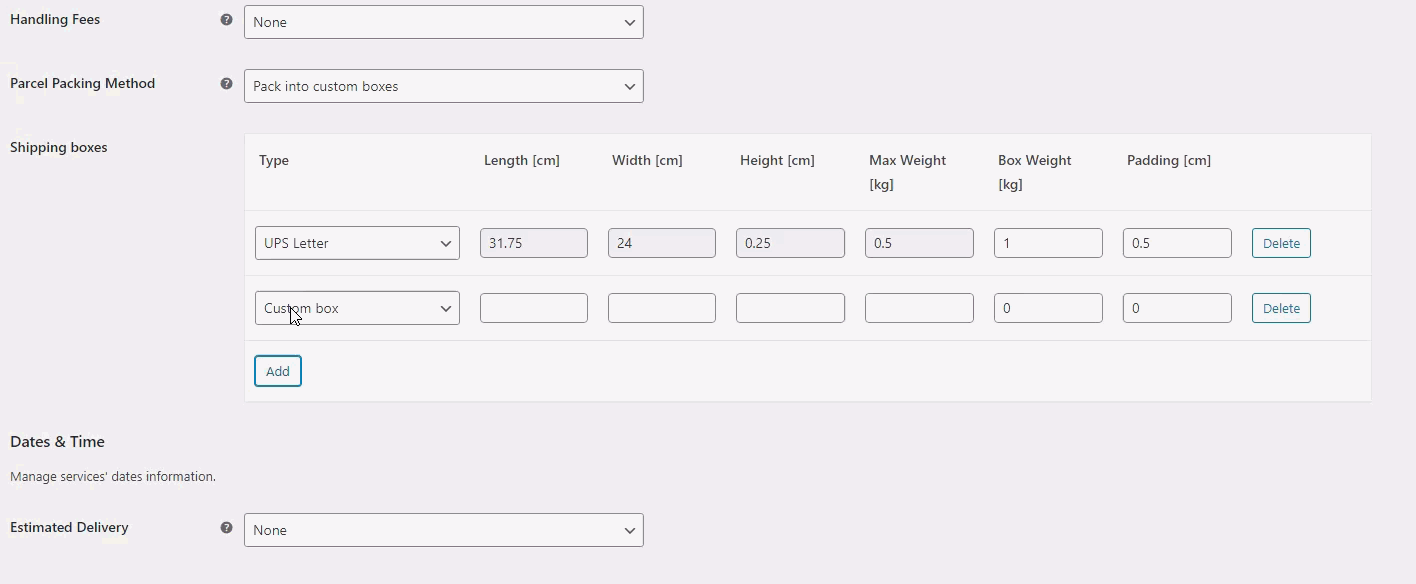This screenshot has width=1416, height=584.
Task: Click the Custom box Height field
Action: point(790,308)
